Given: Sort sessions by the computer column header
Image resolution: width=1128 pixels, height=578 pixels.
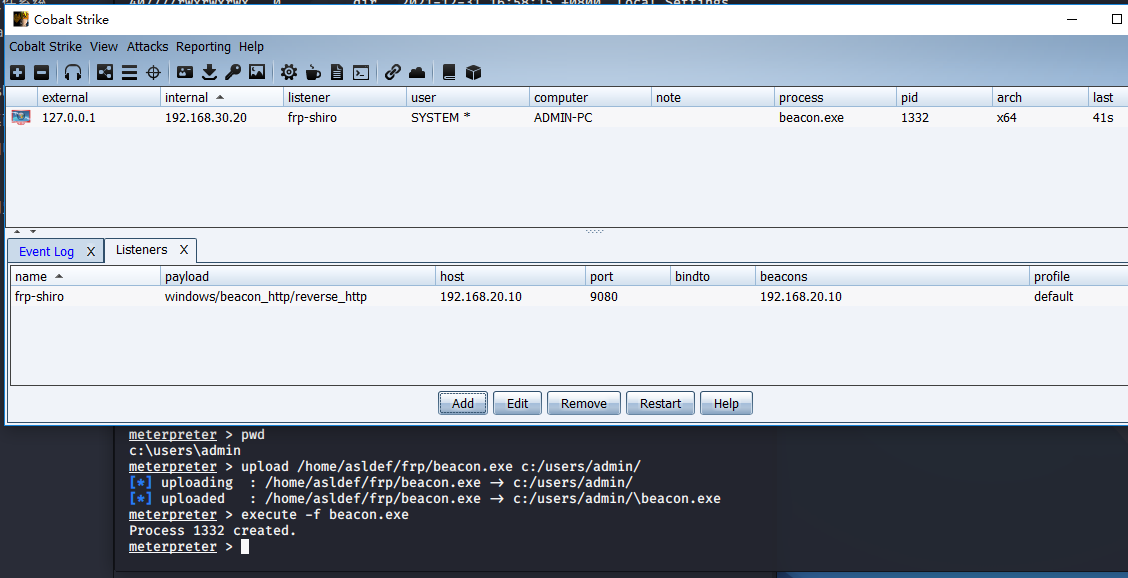Looking at the screenshot, I should coord(591,97).
